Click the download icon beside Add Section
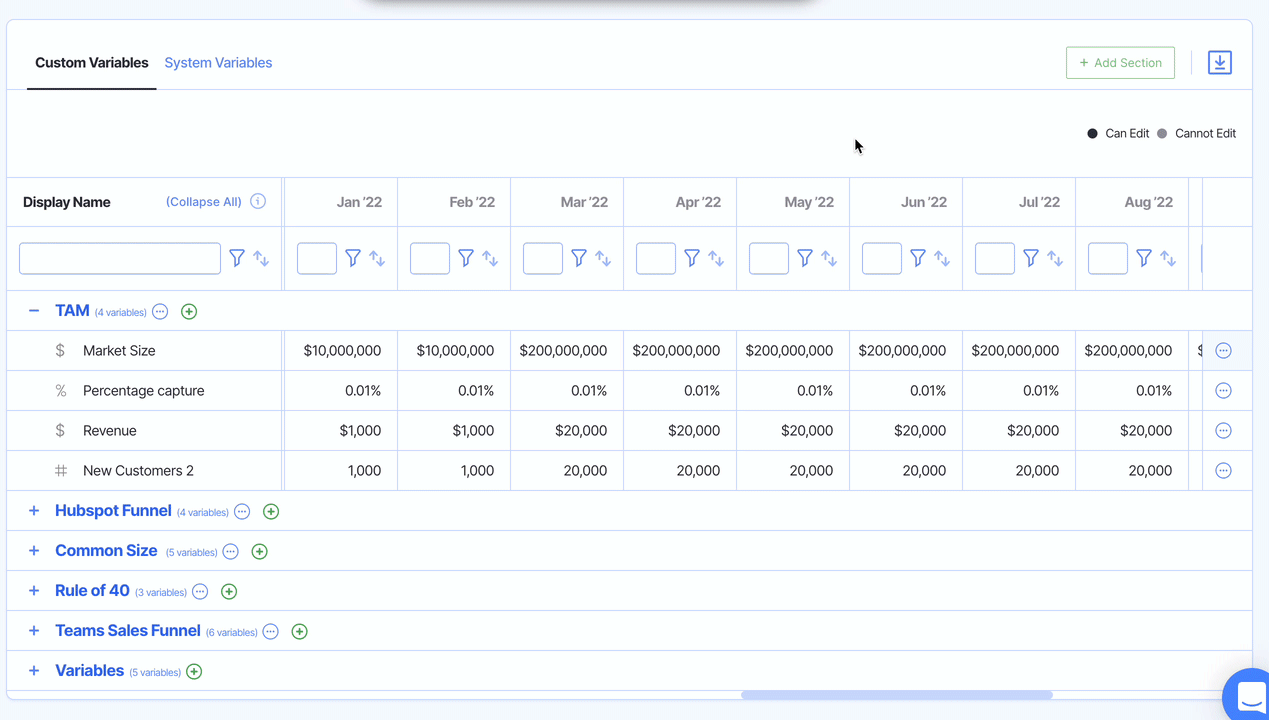1269x720 pixels. tap(1219, 63)
